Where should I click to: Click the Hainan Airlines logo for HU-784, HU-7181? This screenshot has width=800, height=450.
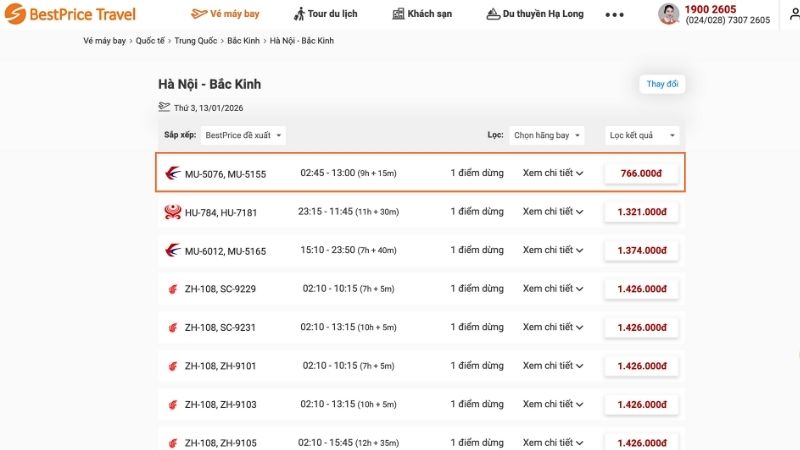point(173,212)
